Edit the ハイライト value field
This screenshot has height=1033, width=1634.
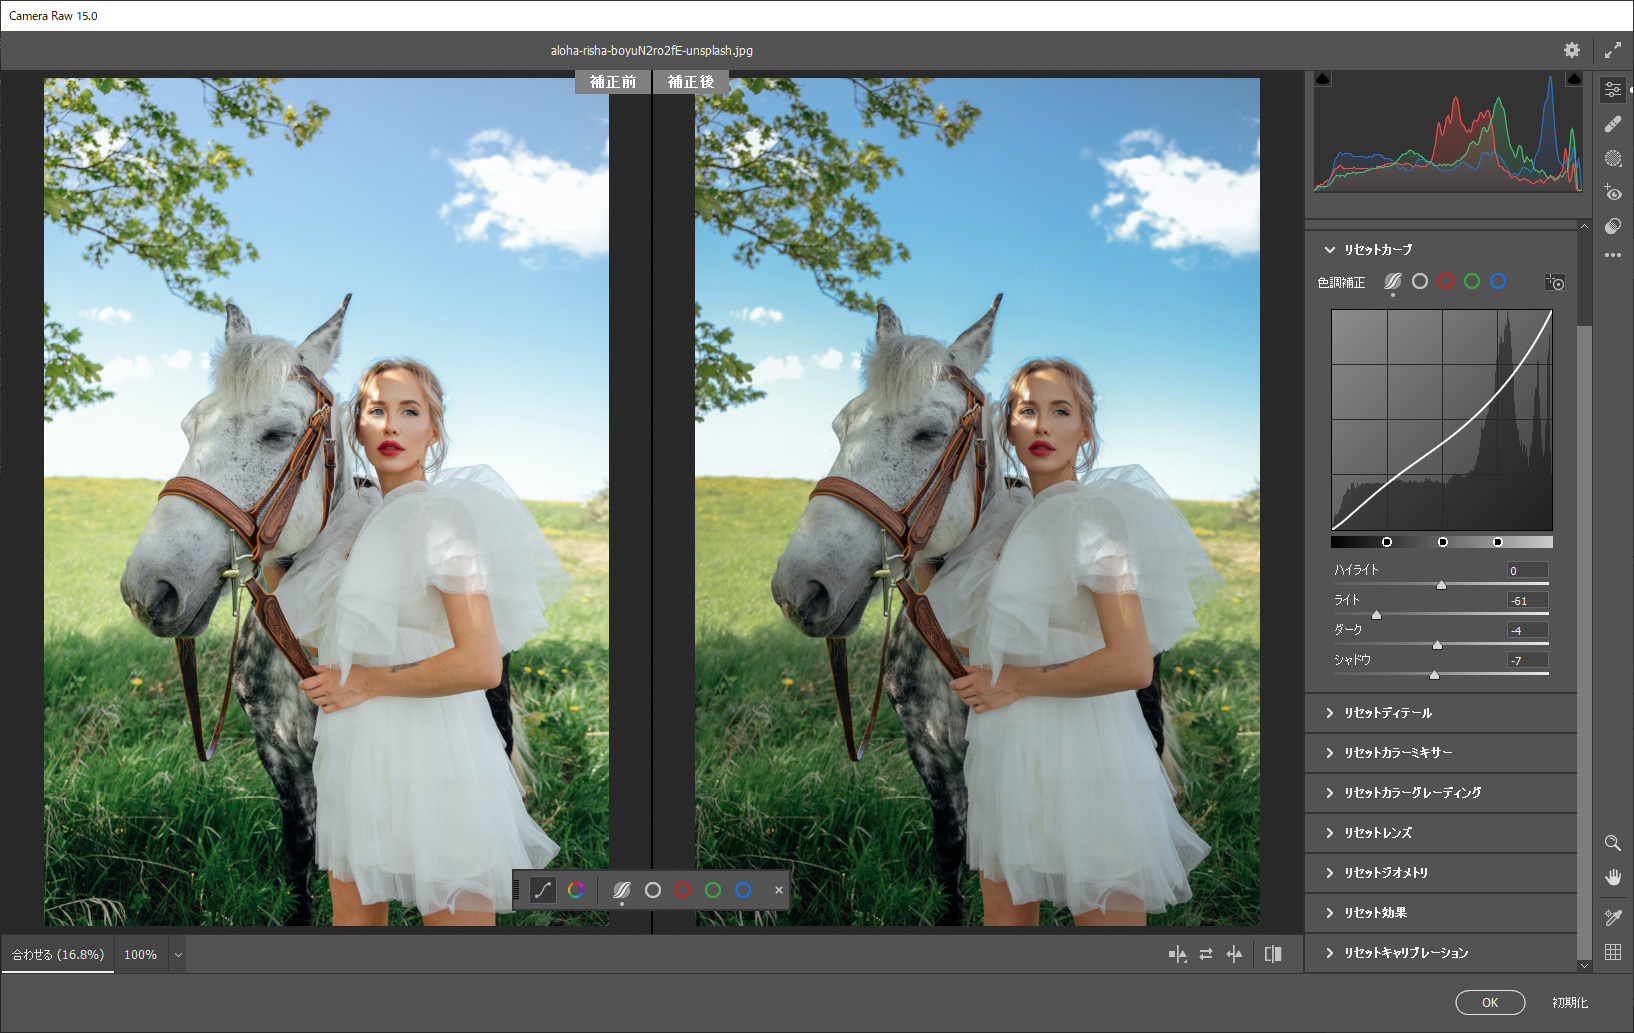click(x=1527, y=570)
